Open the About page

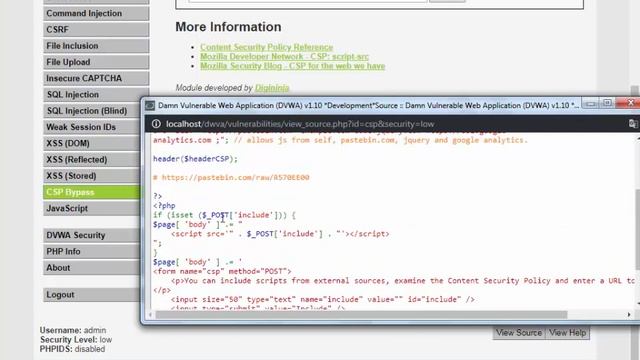coord(92,268)
